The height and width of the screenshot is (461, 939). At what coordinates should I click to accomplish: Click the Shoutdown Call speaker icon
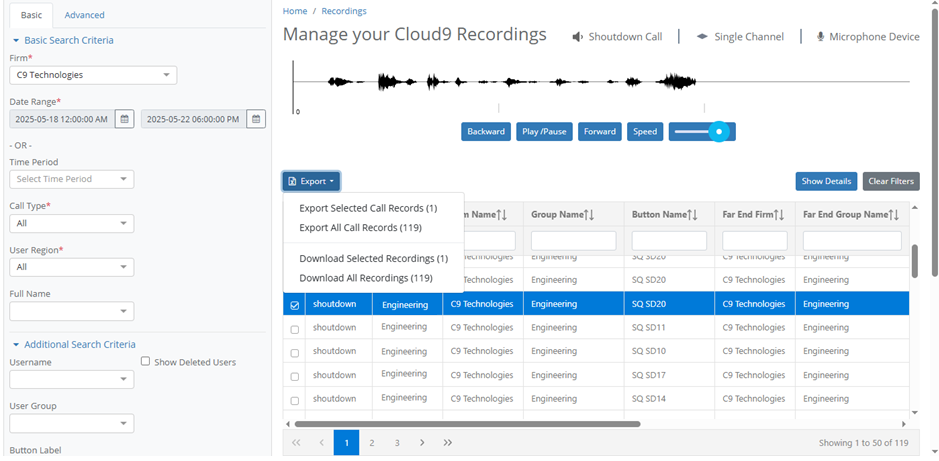tap(577, 37)
